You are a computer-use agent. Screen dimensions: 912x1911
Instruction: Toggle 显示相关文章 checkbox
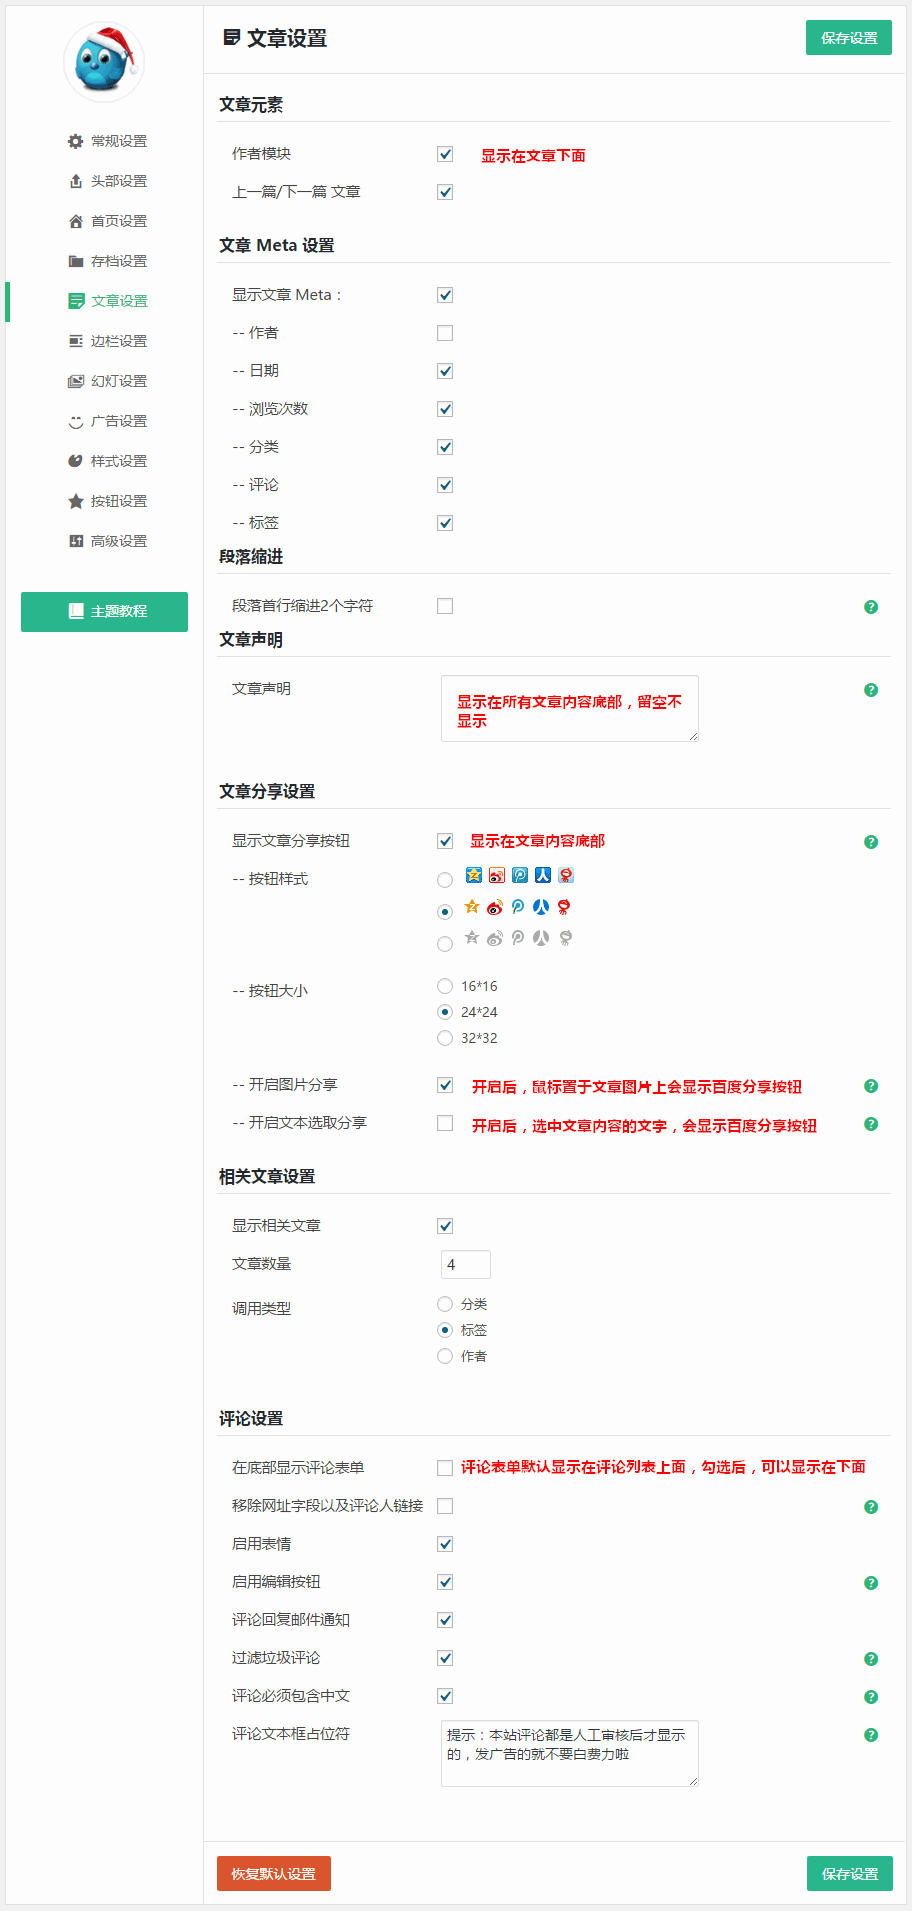445,1226
